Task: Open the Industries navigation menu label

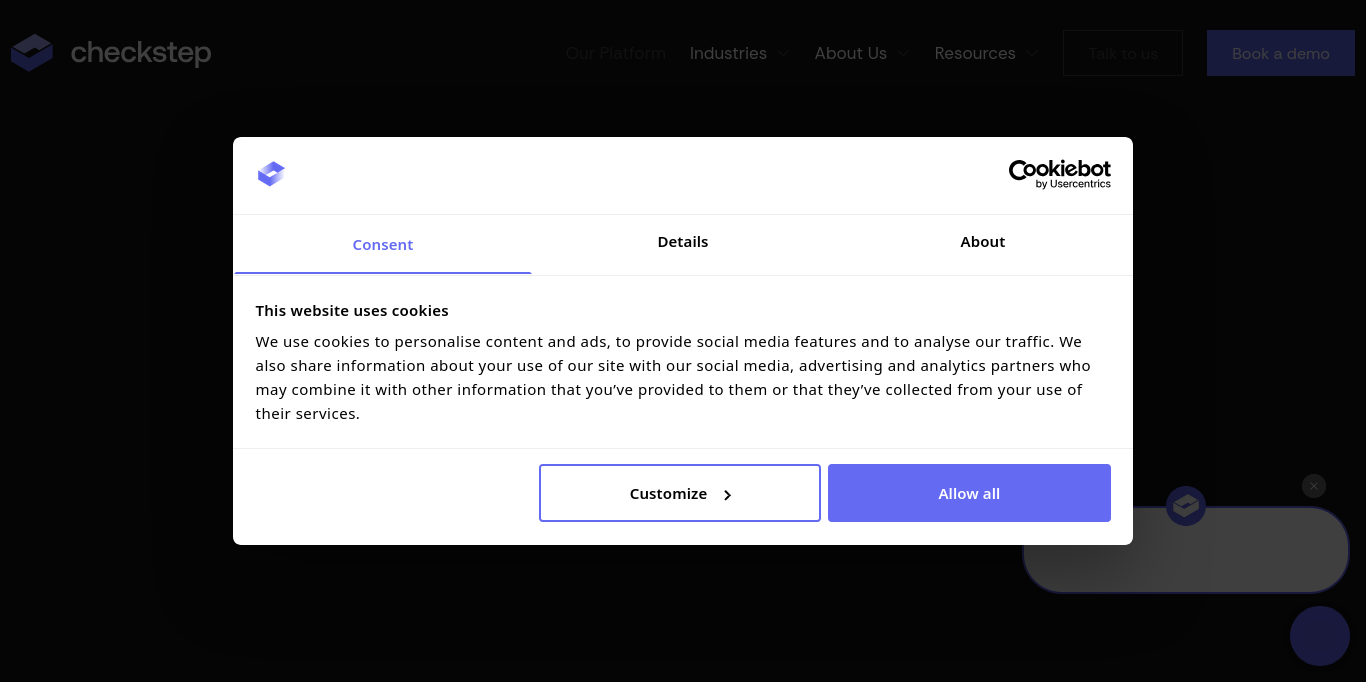Action: [x=728, y=53]
